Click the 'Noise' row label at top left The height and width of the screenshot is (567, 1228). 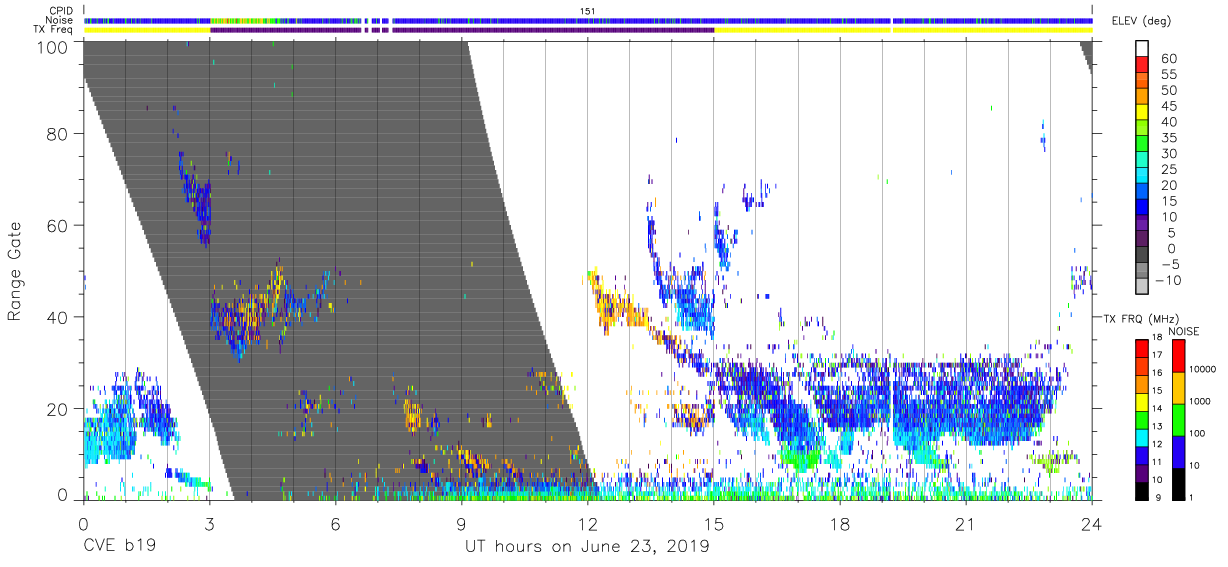pos(60,20)
